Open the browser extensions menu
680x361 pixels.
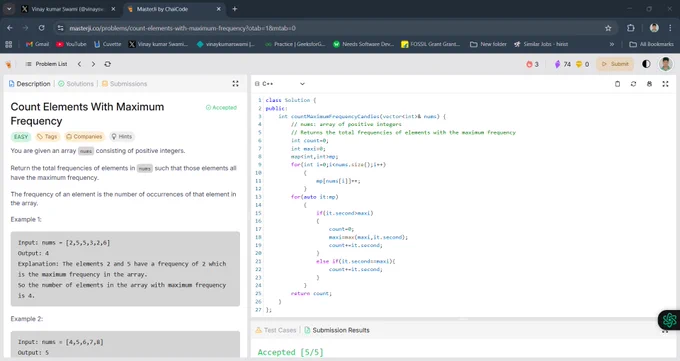tap(631, 28)
